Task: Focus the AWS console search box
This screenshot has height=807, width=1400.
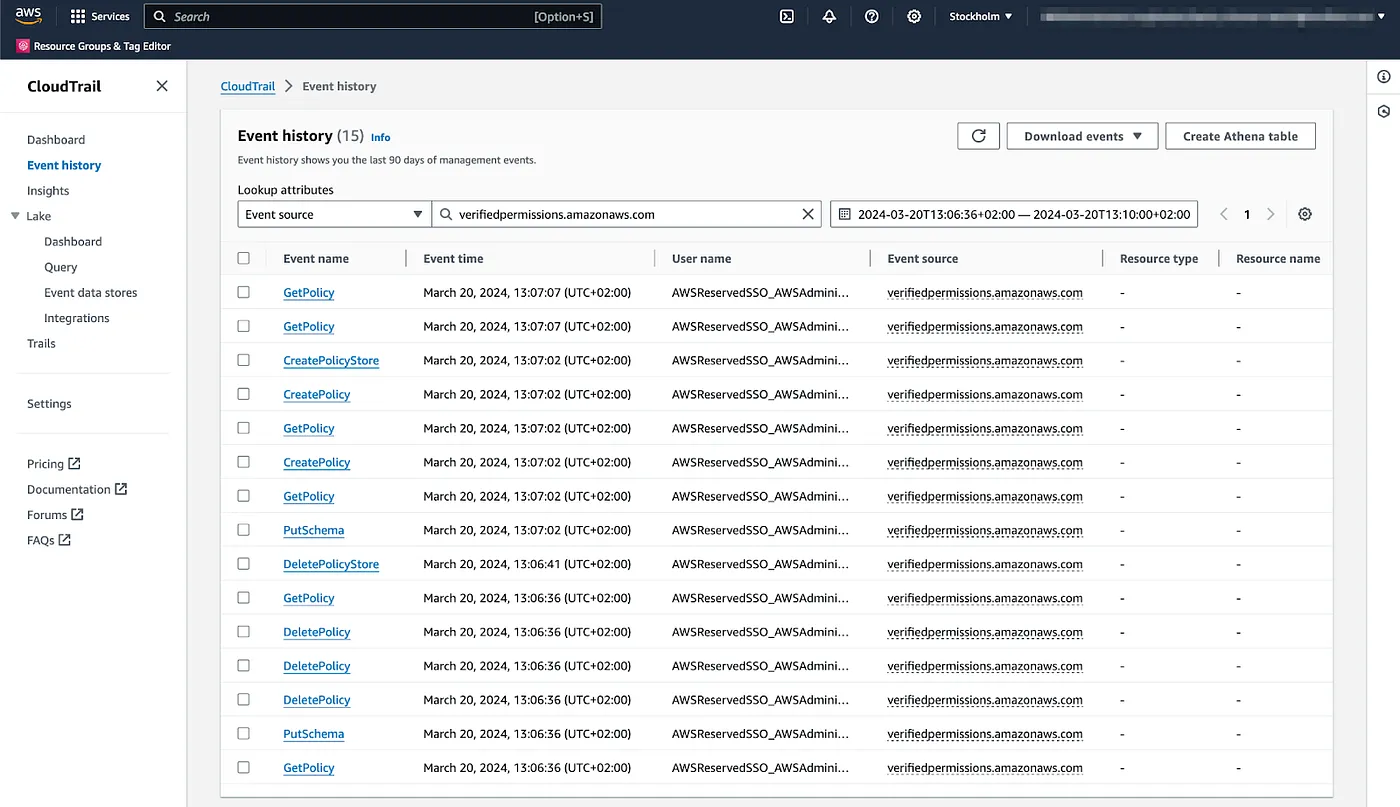Action: [373, 16]
